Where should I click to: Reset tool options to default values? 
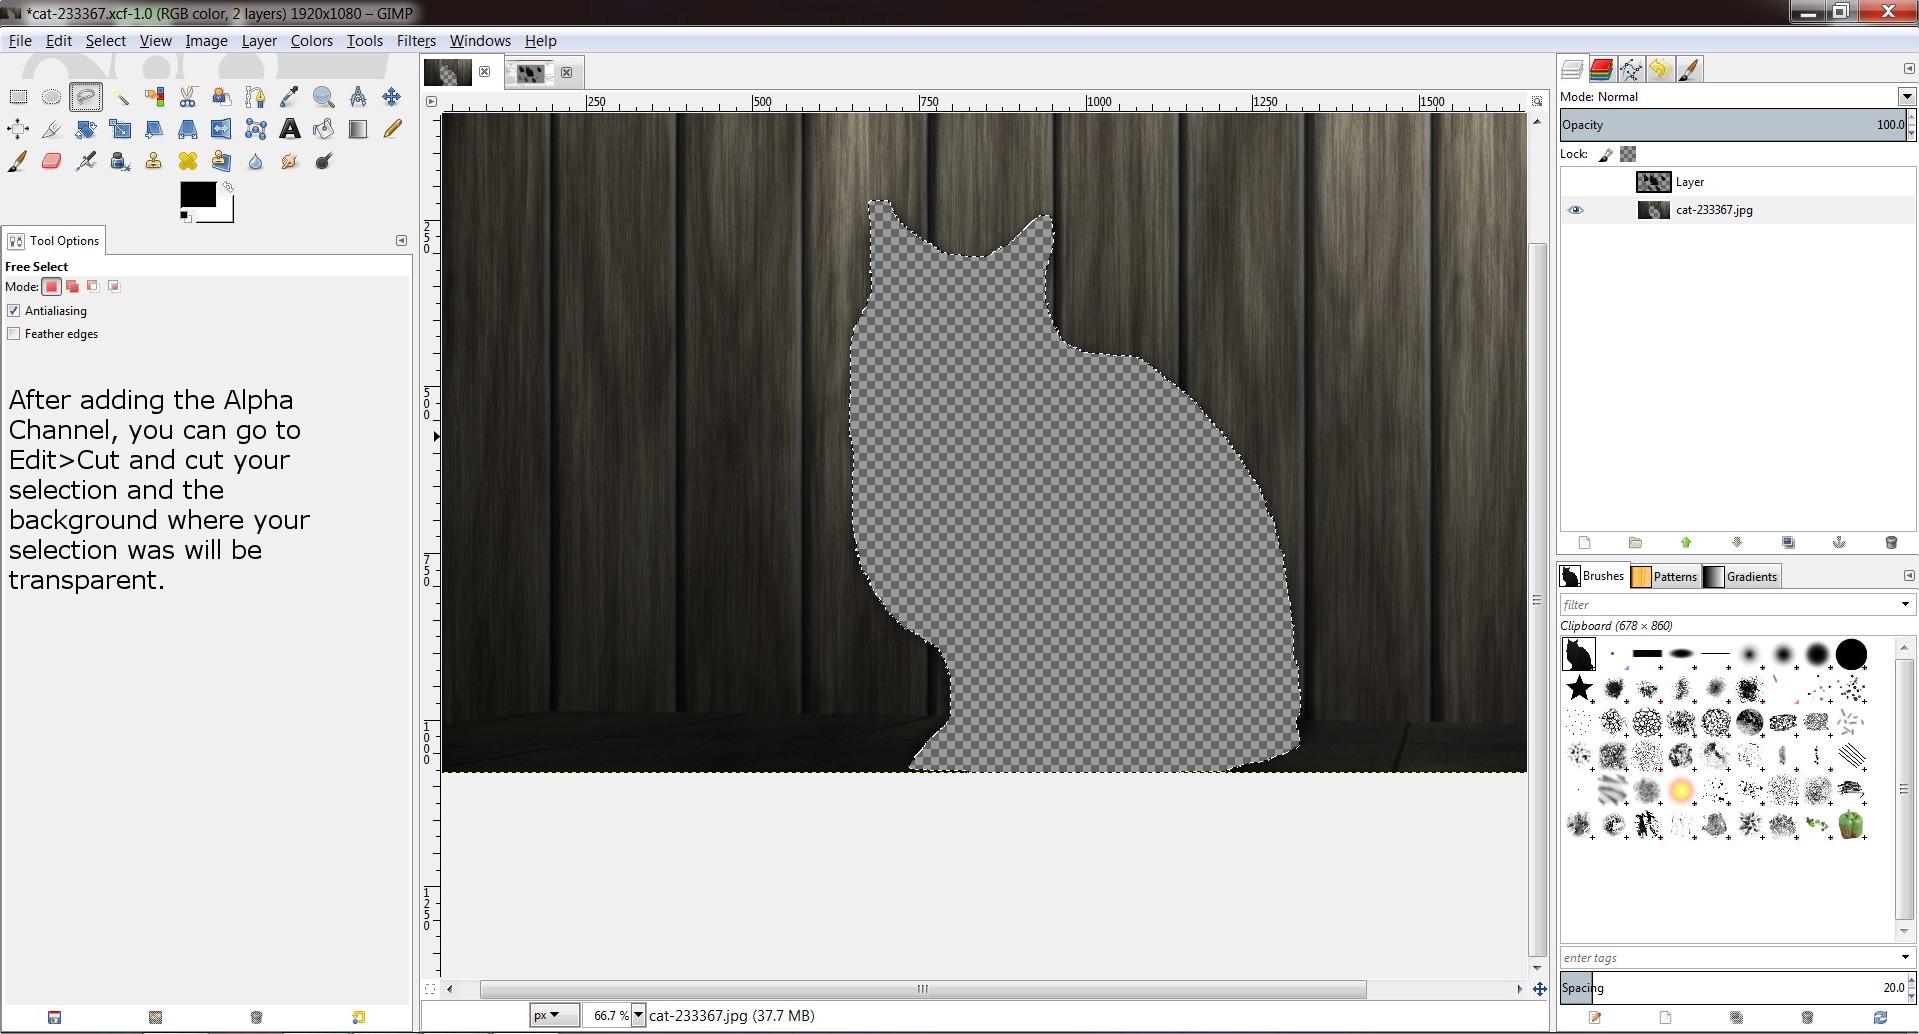358,1017
